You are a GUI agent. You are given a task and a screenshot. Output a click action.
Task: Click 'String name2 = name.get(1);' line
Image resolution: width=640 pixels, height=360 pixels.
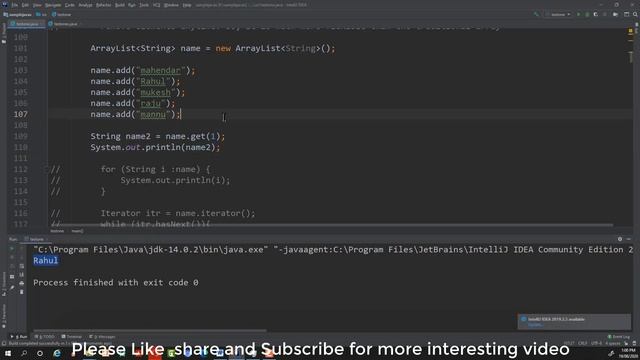click(x=158, y=136)
